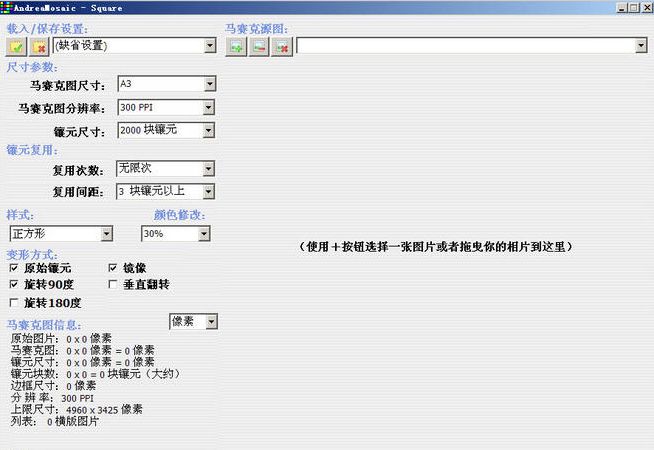Screen dimensions: 654x450
Task: Click the clear all source images icon with red X
Action: 282,46
